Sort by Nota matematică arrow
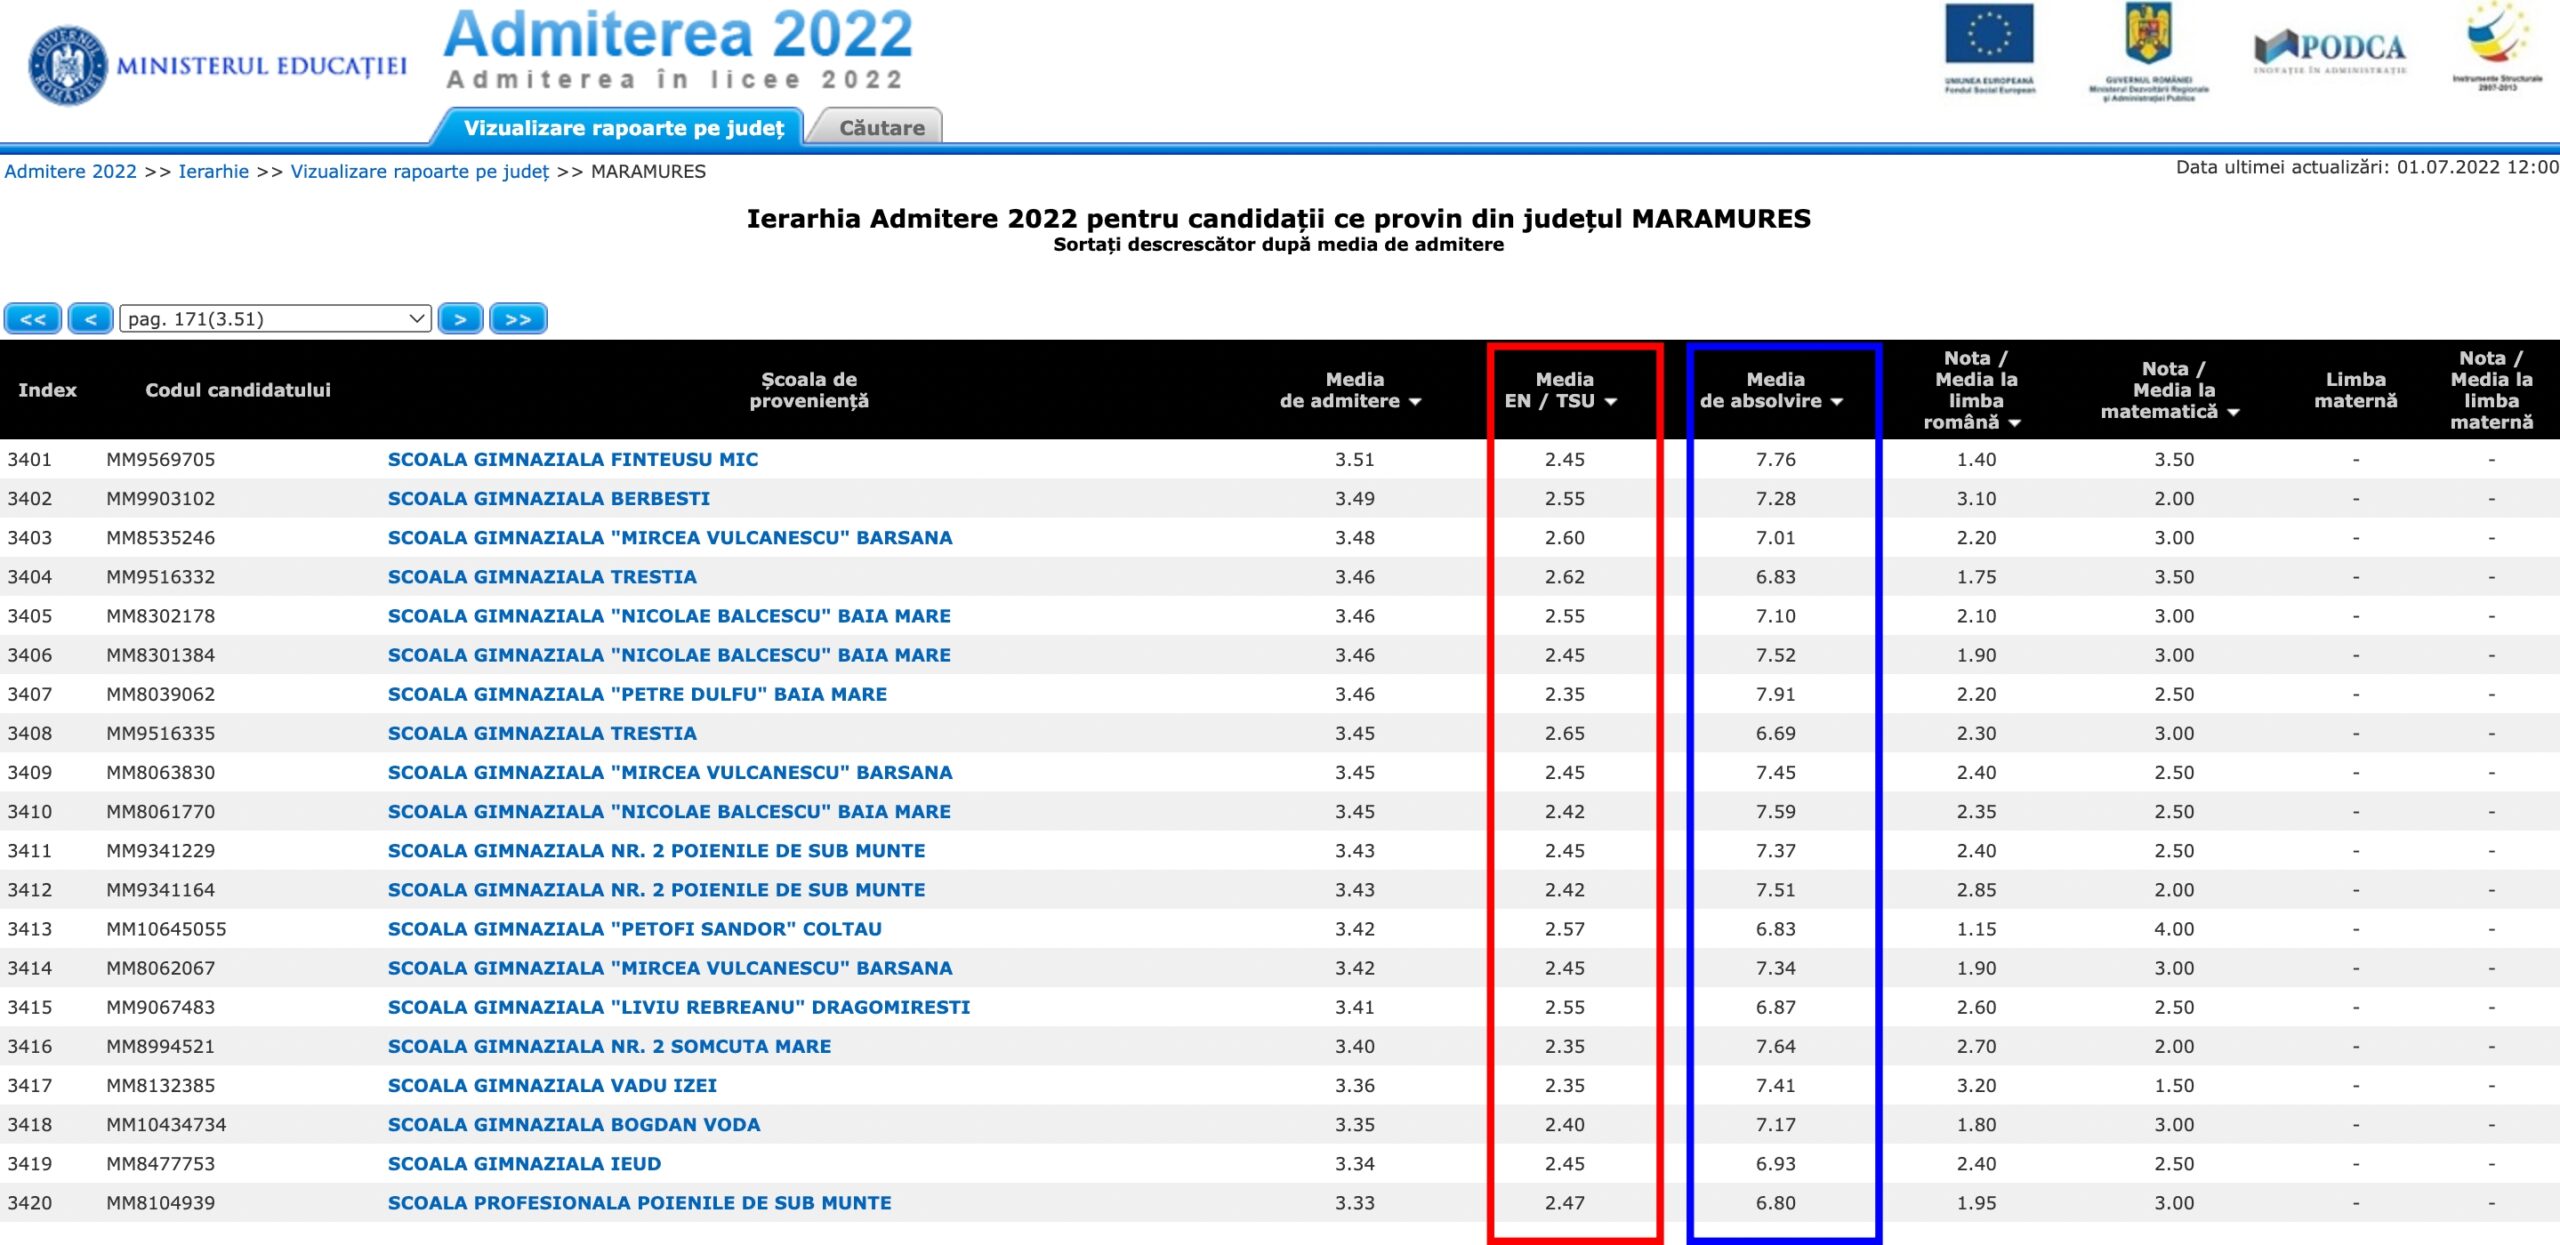 [2232, 412]
